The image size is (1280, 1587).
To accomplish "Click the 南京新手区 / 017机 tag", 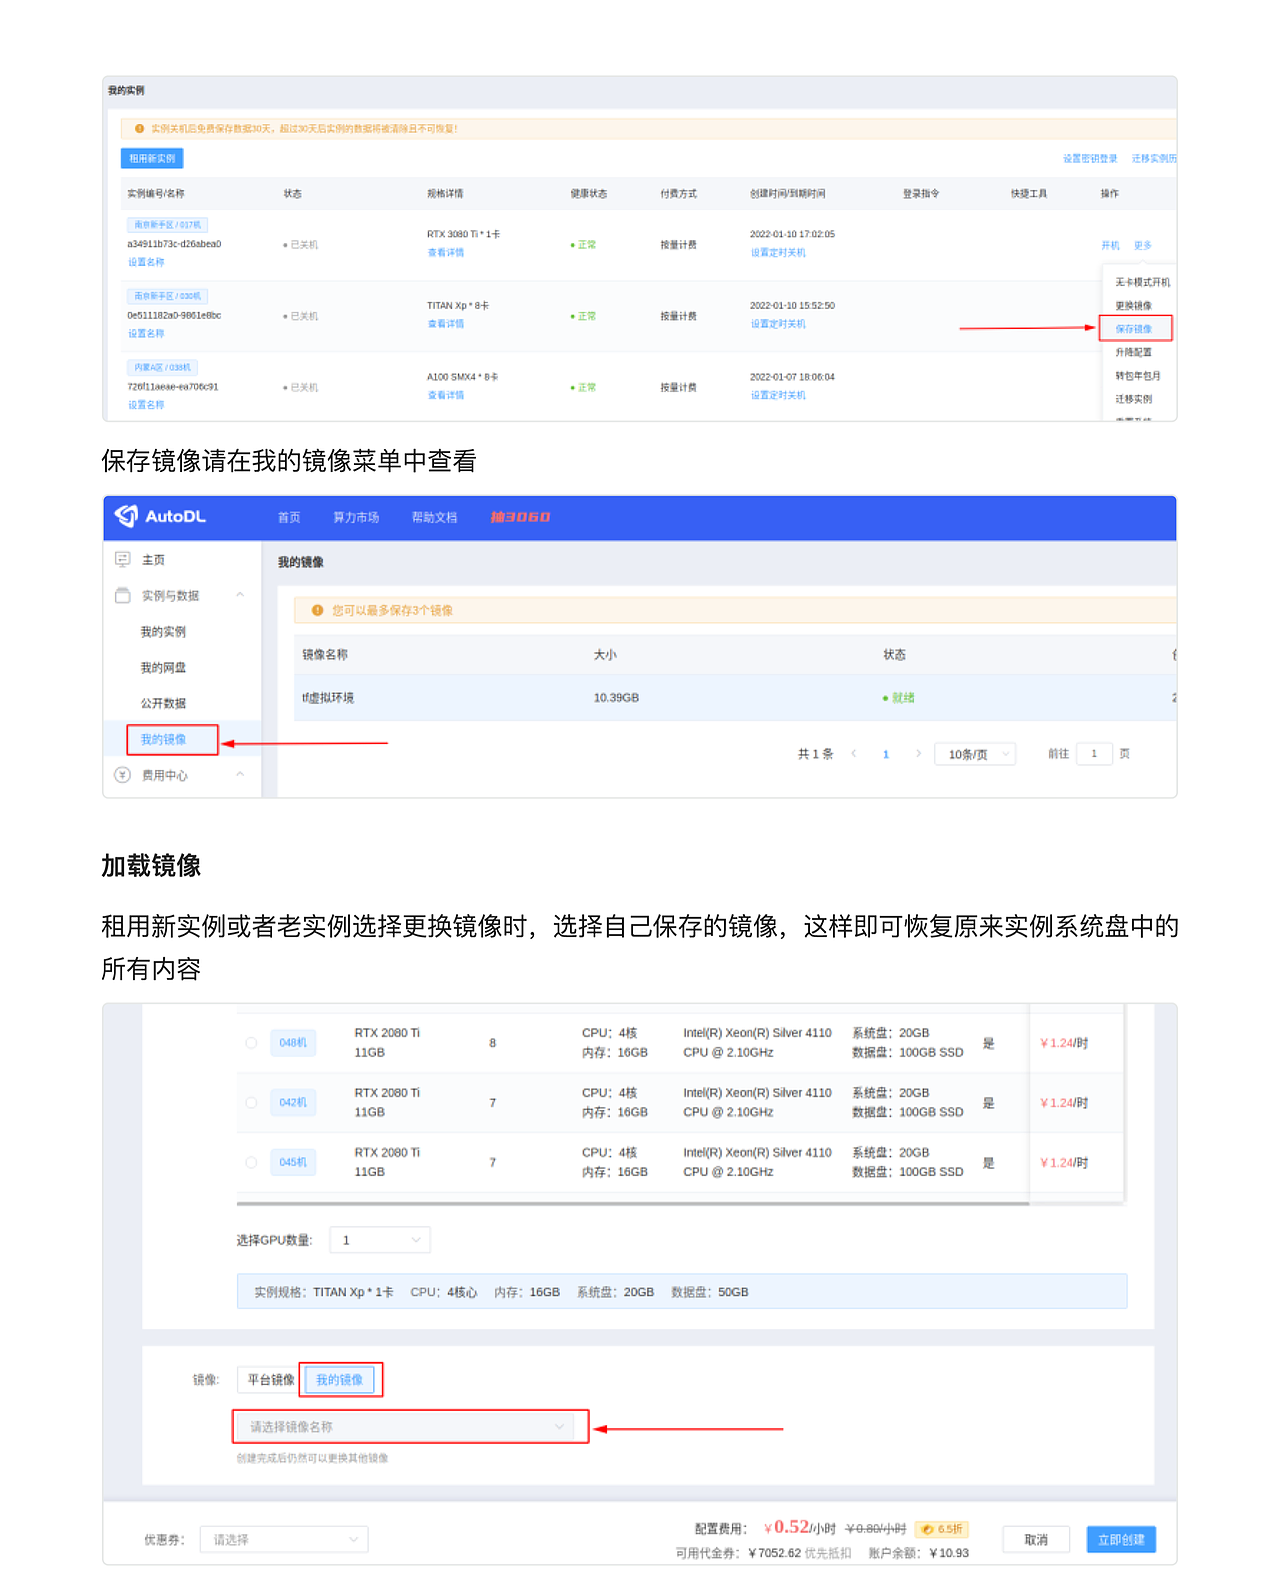I will (167, 225).
